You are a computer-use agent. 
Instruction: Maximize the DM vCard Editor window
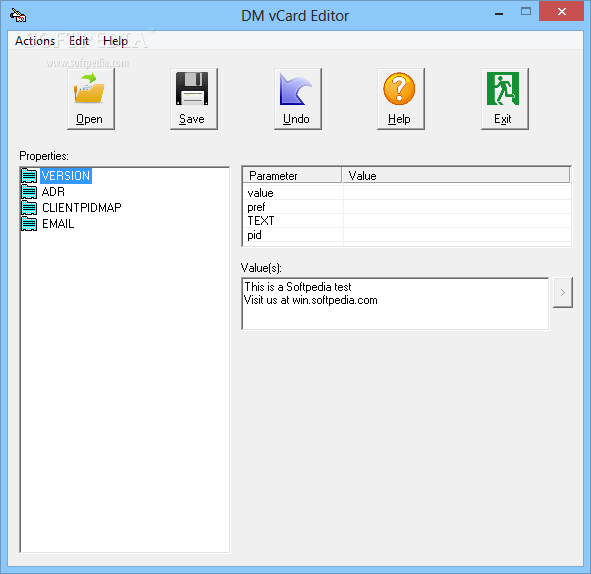(x=526, y=12)
